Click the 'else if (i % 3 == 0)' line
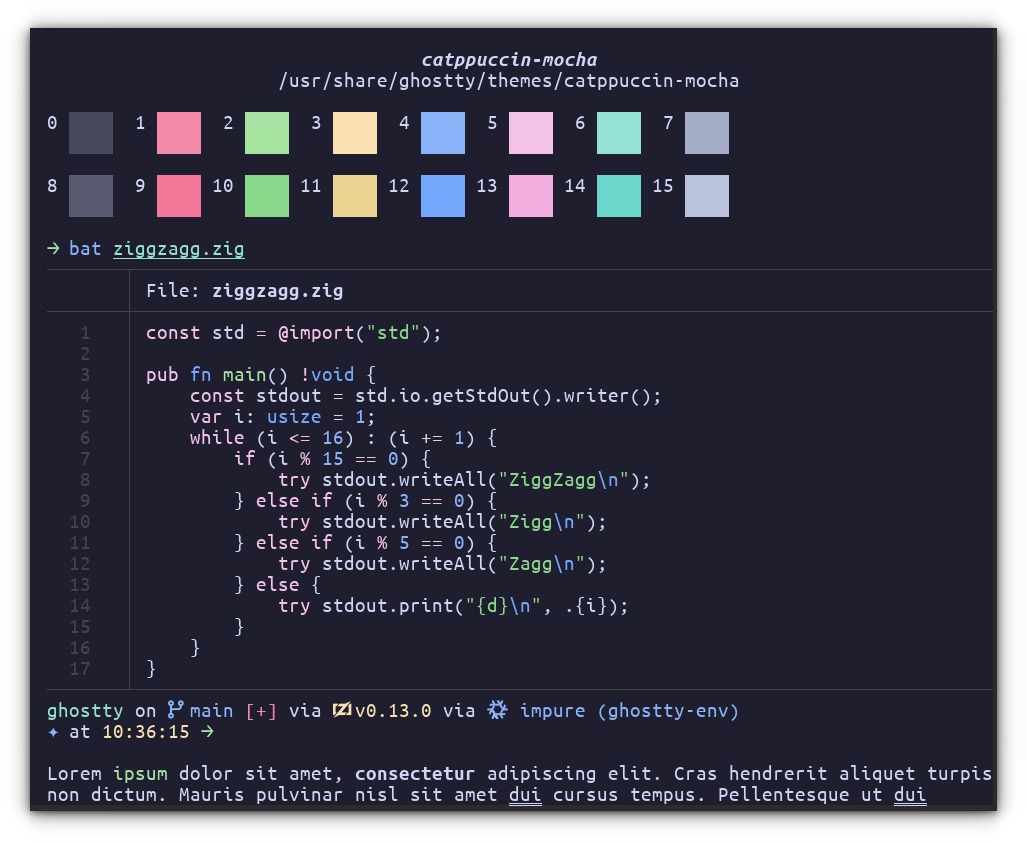Image resolution: width=1027 pixels, height=843 pixels. (365, 501)
